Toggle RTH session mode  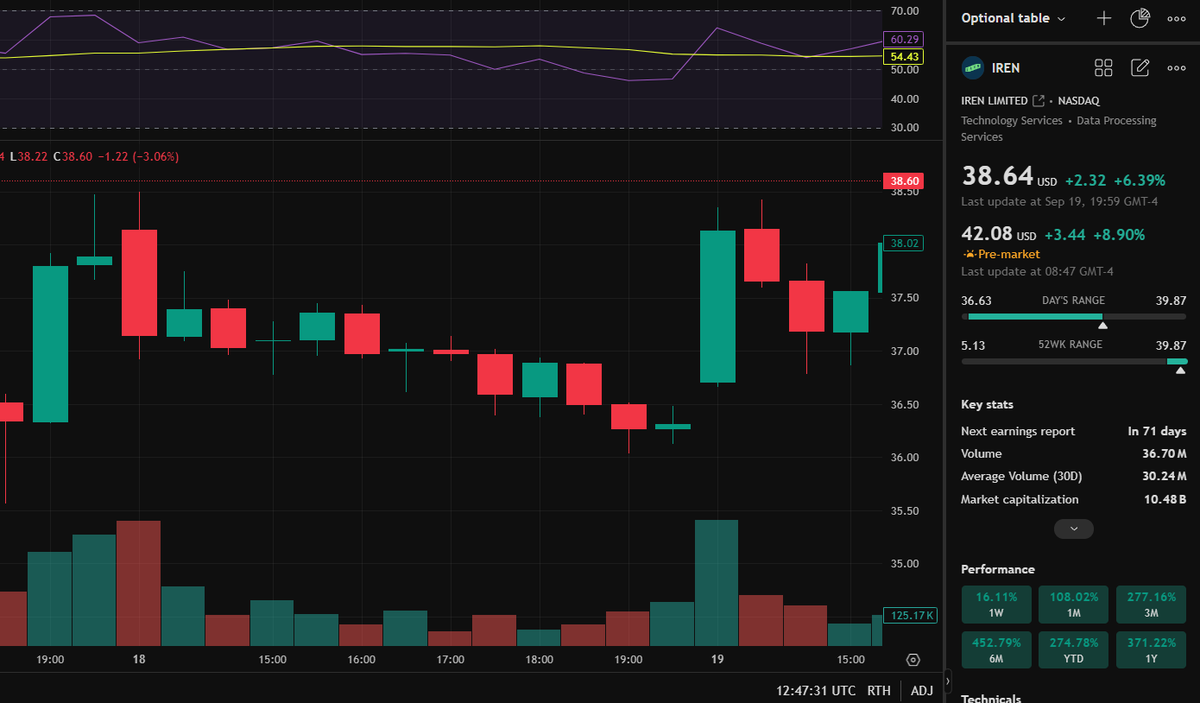879,690
